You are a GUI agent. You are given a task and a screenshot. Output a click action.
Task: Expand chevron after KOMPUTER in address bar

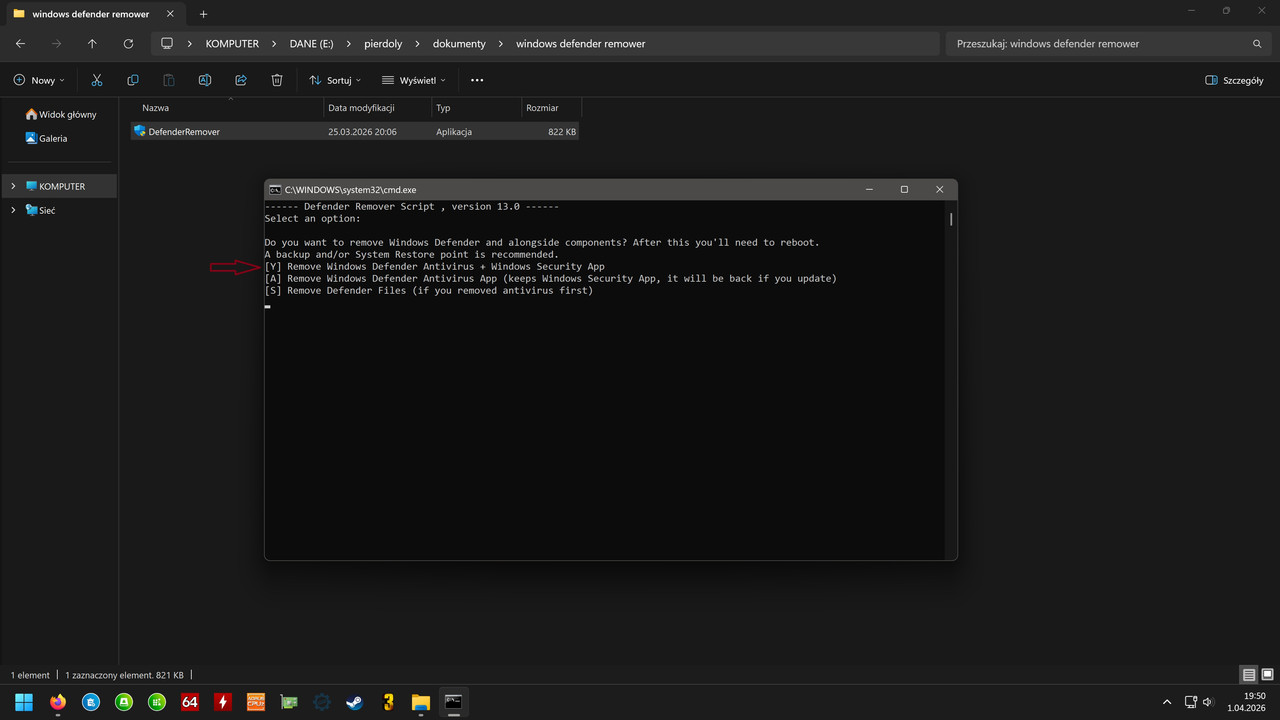click(x=274, y=44)
